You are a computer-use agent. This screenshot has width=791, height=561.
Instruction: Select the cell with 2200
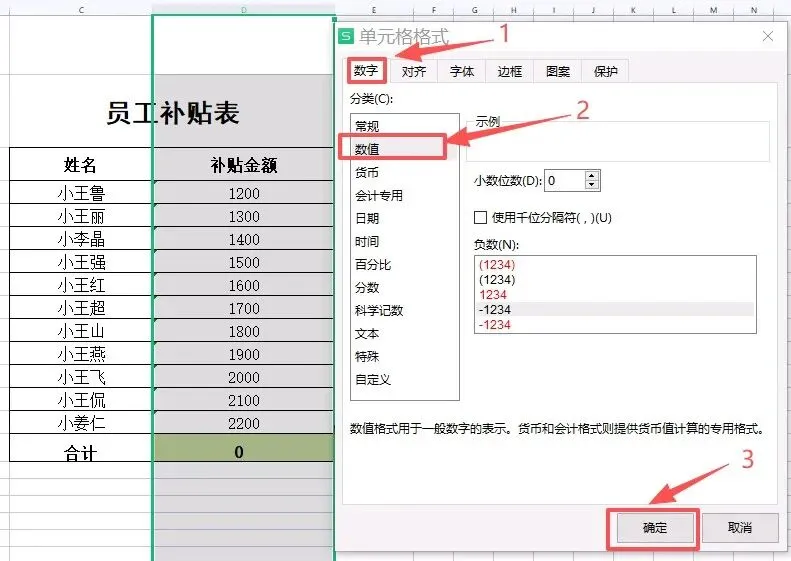point(244,423)
